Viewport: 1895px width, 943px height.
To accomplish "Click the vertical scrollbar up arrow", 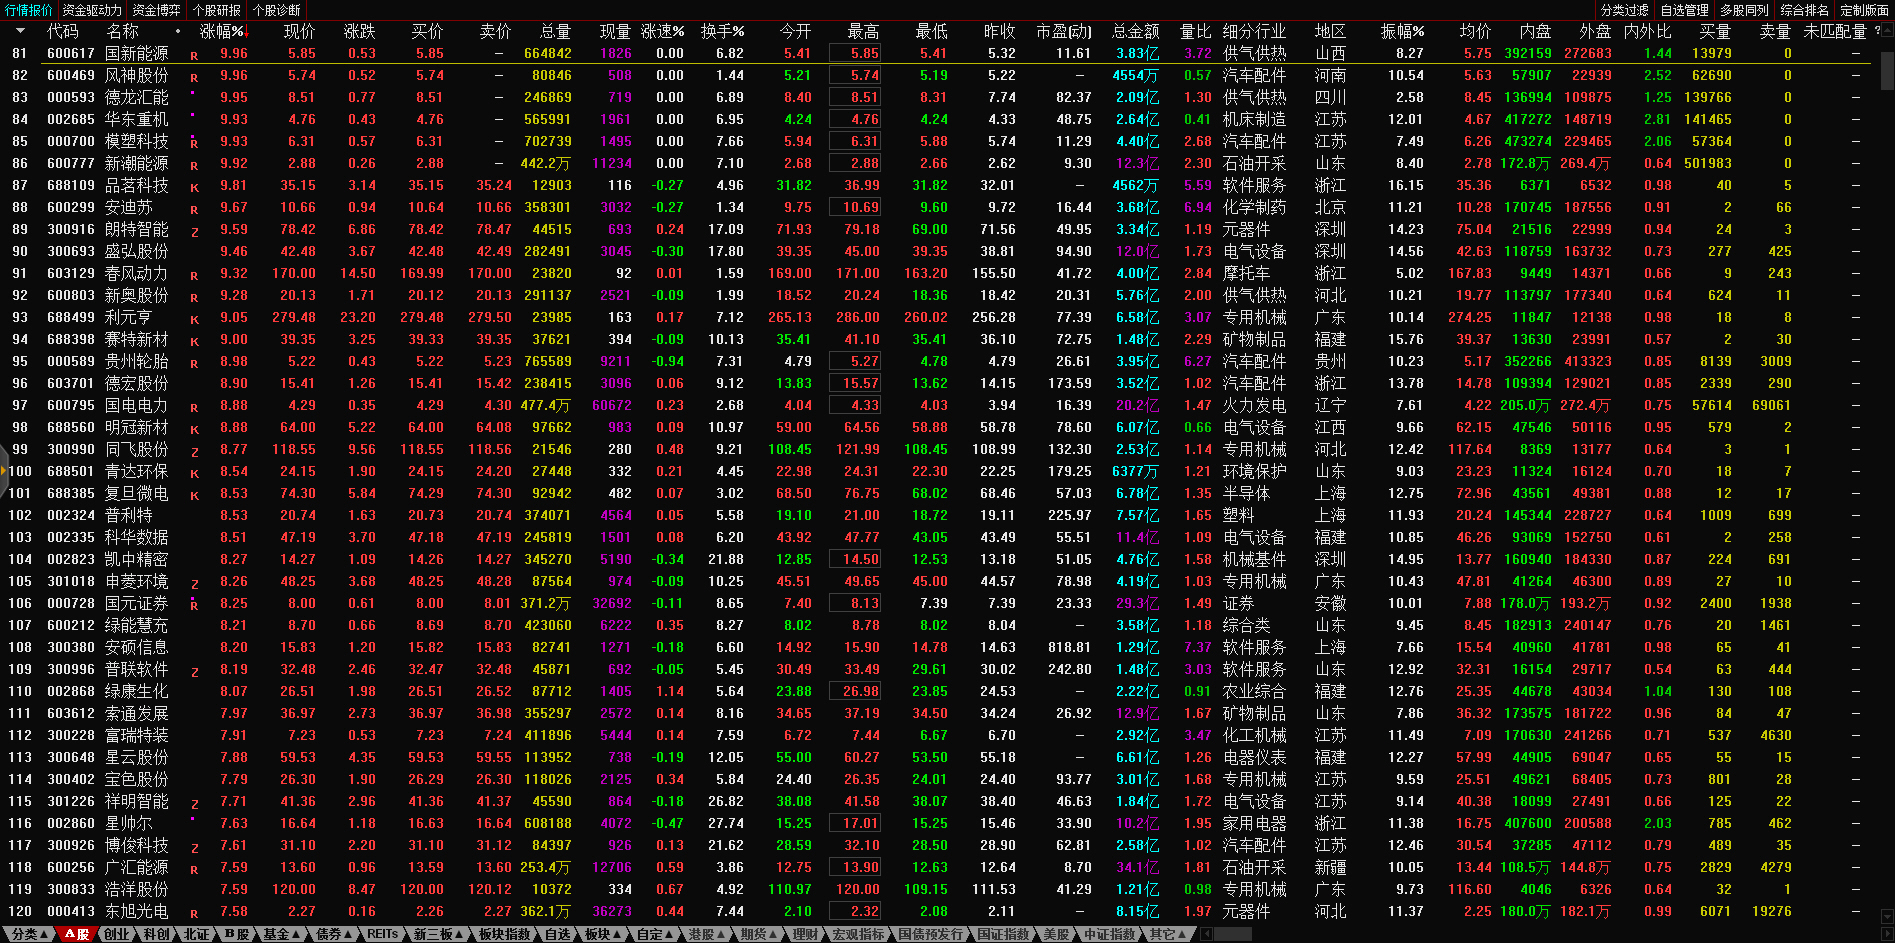I will (x=1887, y=31).
